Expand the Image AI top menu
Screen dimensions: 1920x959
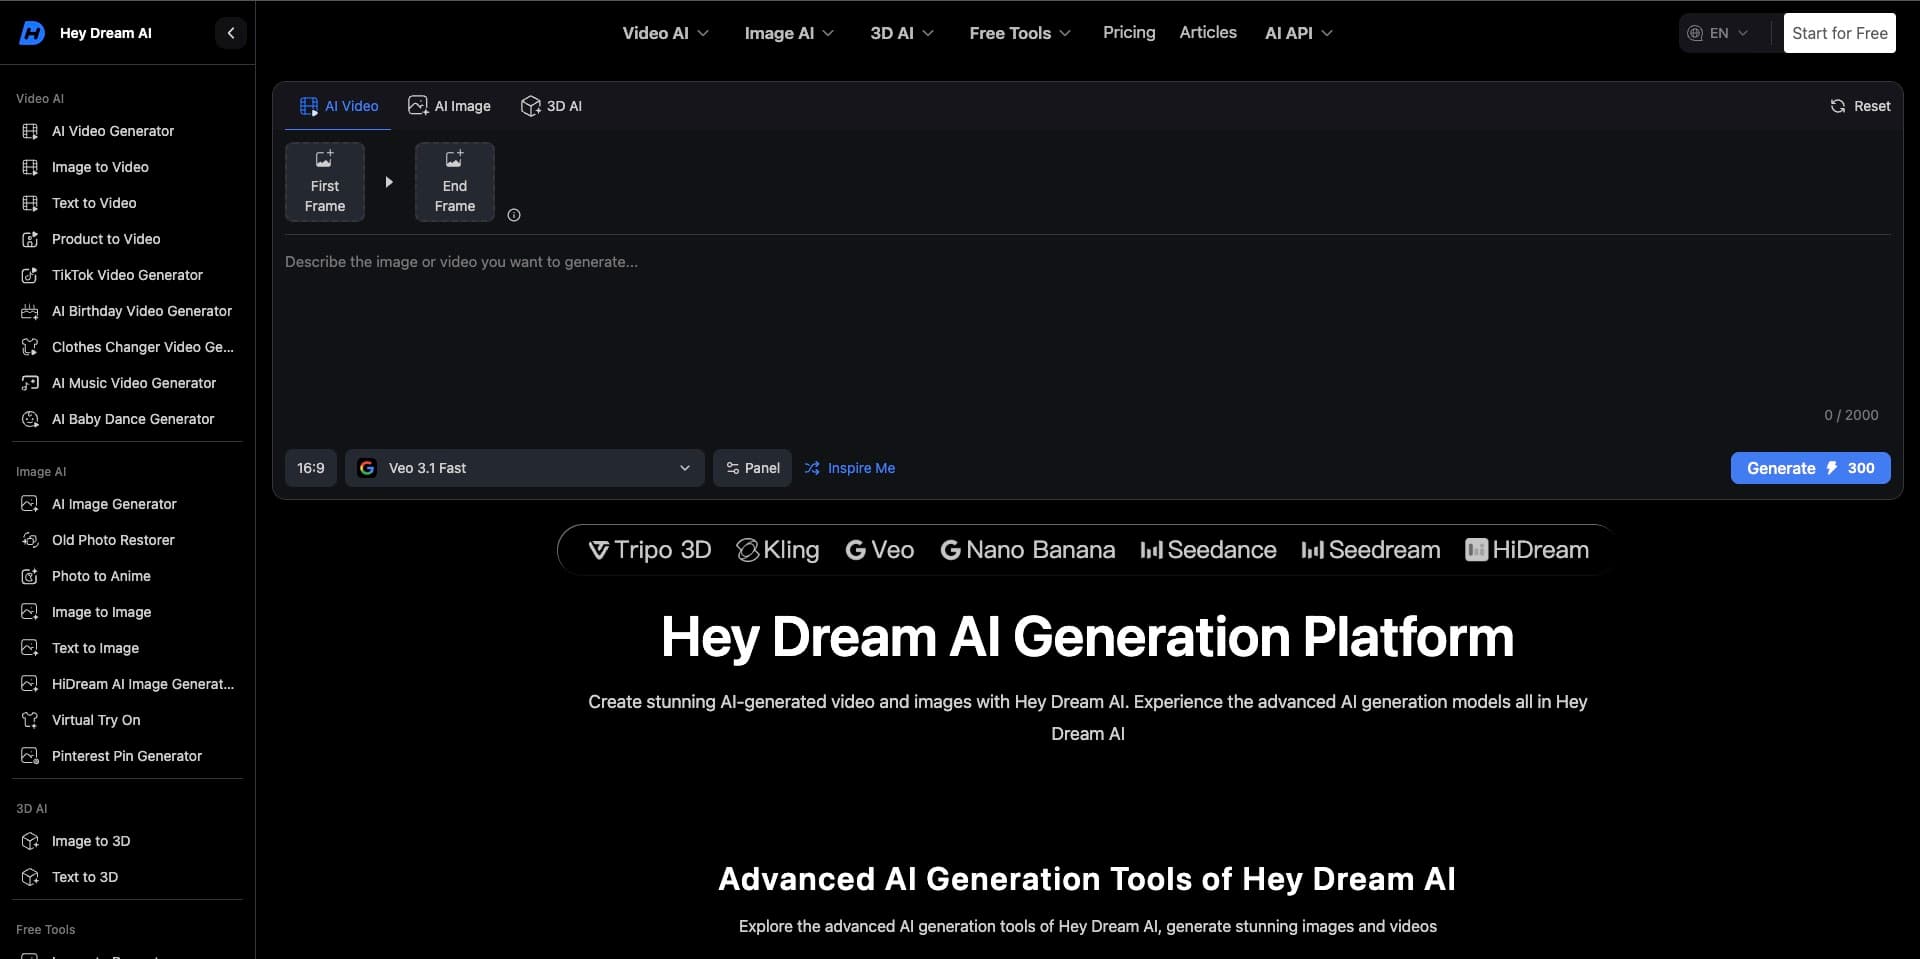pos(789,33)
